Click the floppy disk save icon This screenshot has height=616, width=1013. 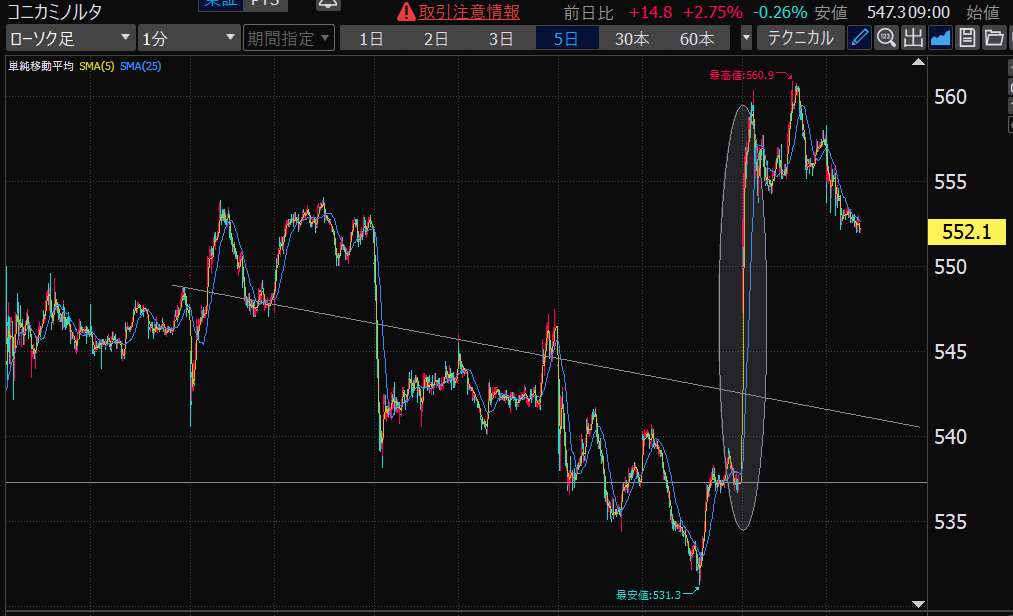tap(967, 39)
